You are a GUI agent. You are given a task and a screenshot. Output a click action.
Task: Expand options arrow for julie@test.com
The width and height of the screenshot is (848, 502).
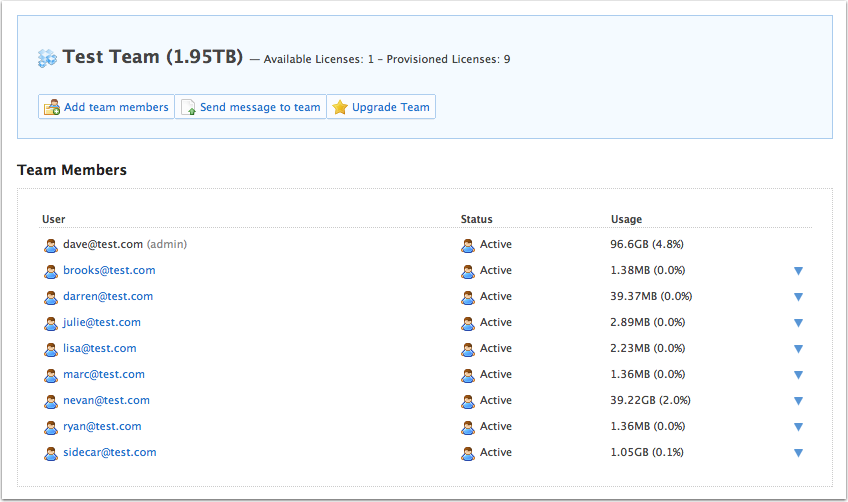[x=798, y=323]
